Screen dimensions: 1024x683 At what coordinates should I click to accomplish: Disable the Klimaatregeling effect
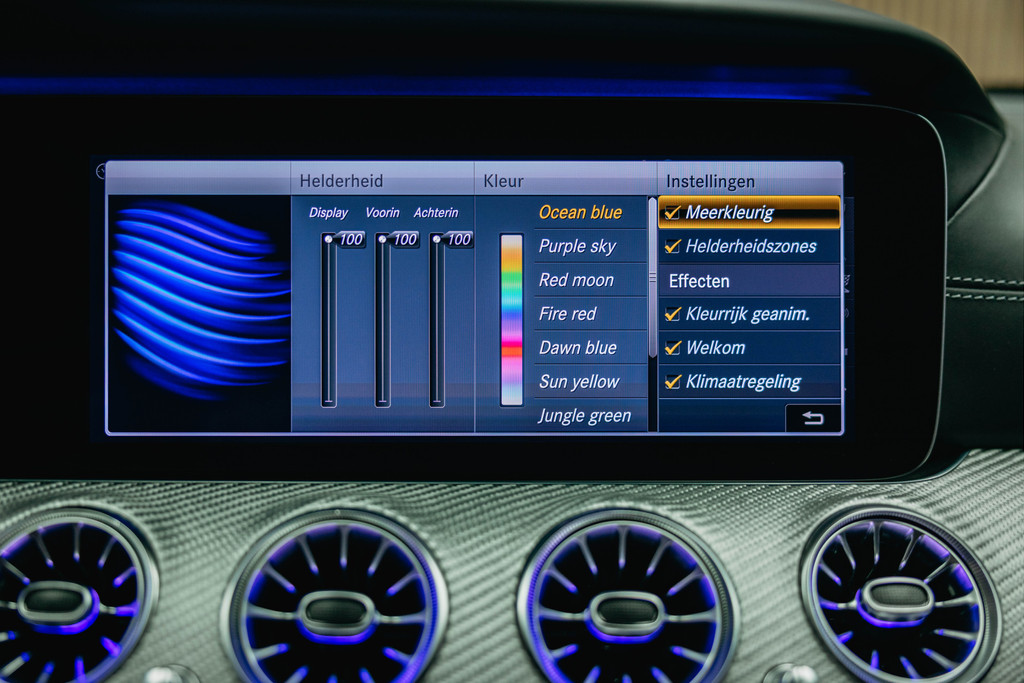[x=673, y=382]
